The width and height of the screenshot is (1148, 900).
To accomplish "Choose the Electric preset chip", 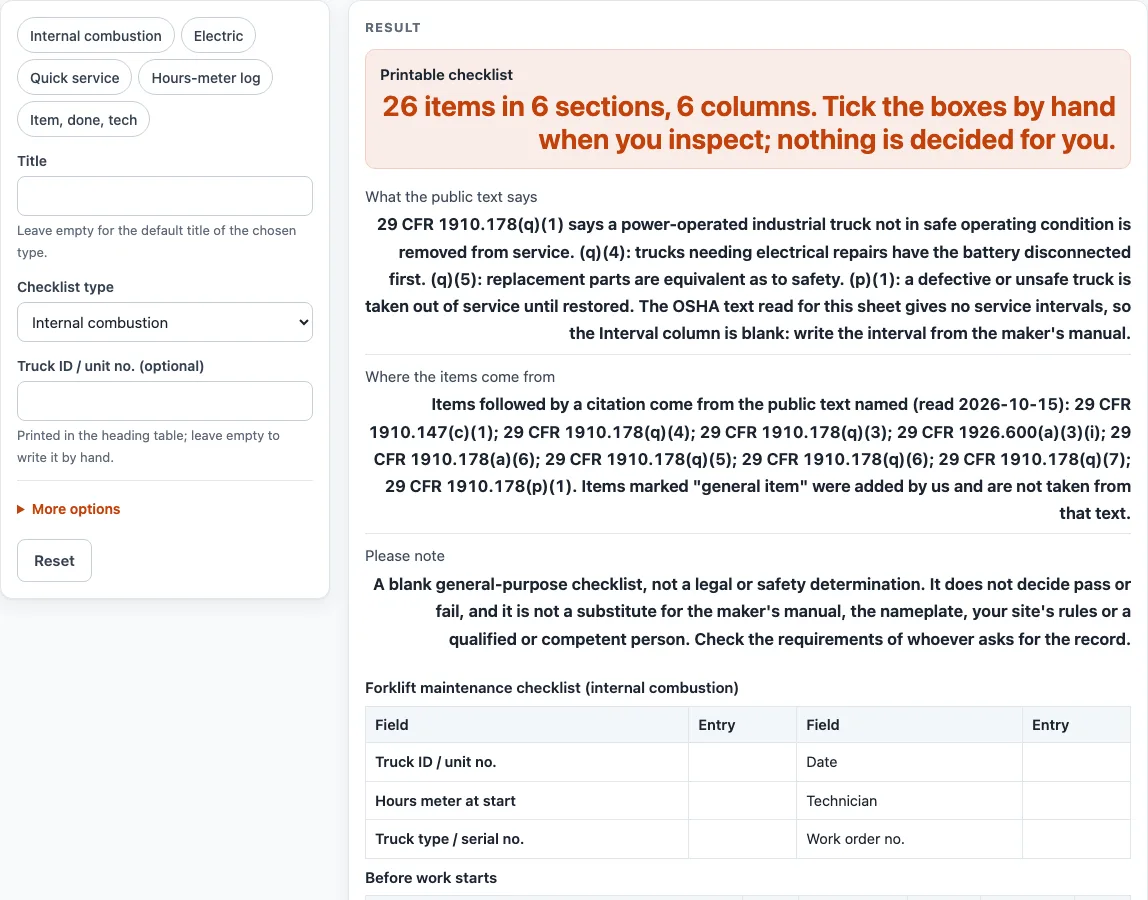I will pos(218,36).
